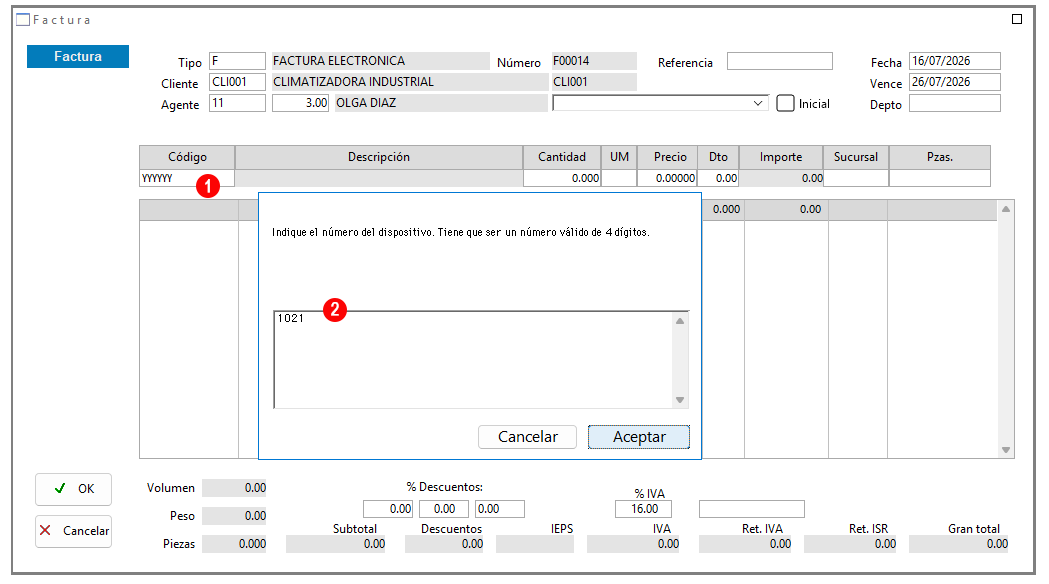Click the maximize box in title bar
Image resolution: width=1049 pixels, height=584 pixels.
tap(1017, 19)
